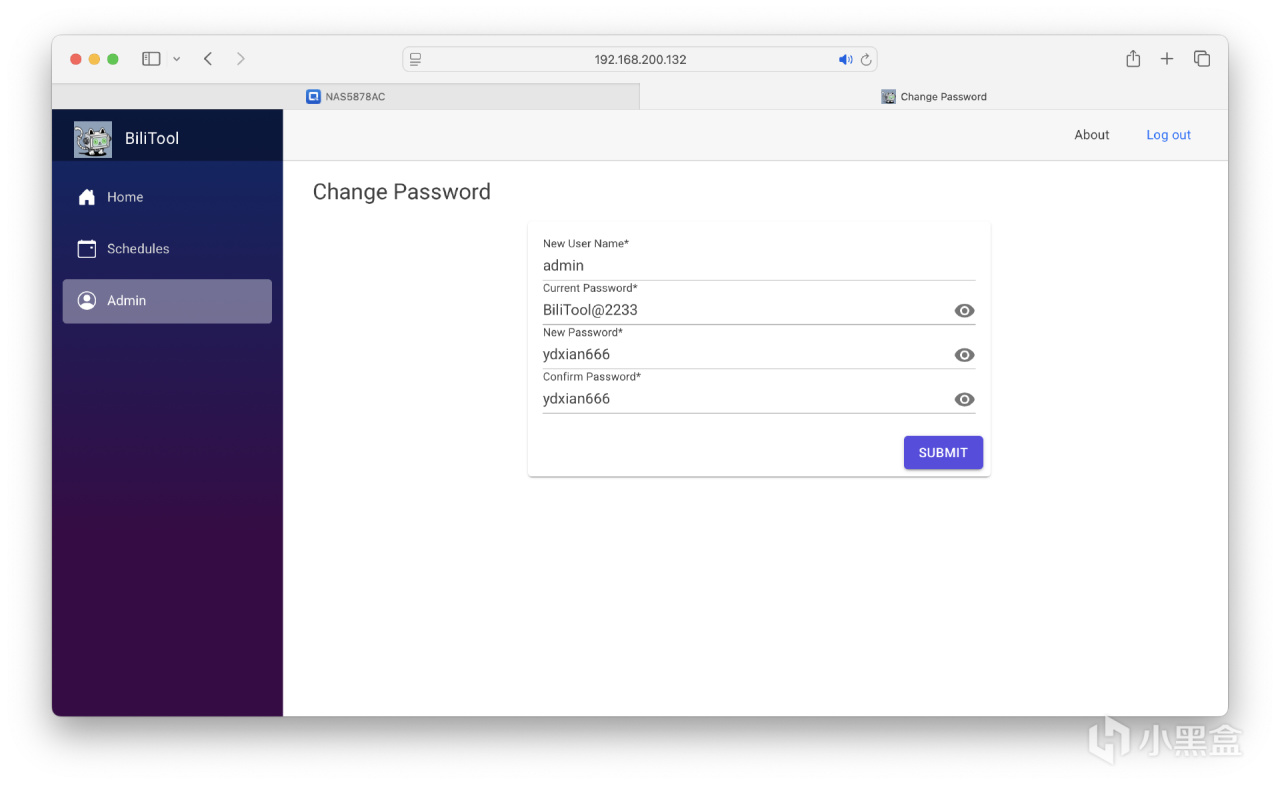Click the Change Password heading
The height and width of the screenshot is (785, 1280).
[402, 192]
